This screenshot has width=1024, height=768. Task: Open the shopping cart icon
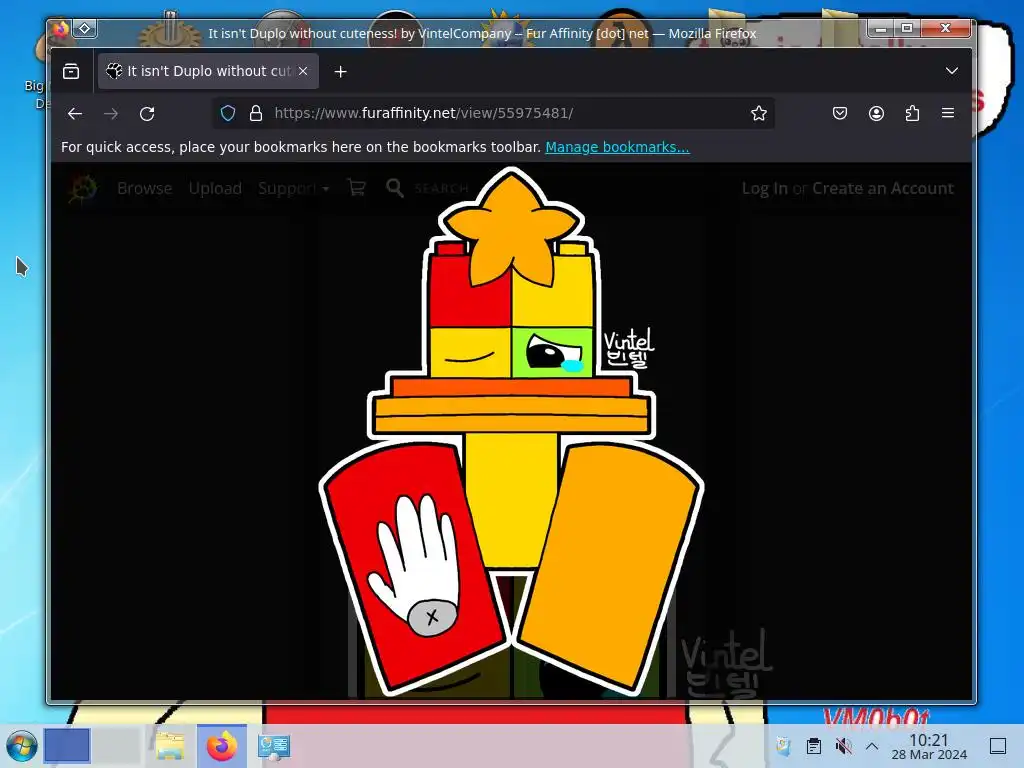click(x=357, y=188)
